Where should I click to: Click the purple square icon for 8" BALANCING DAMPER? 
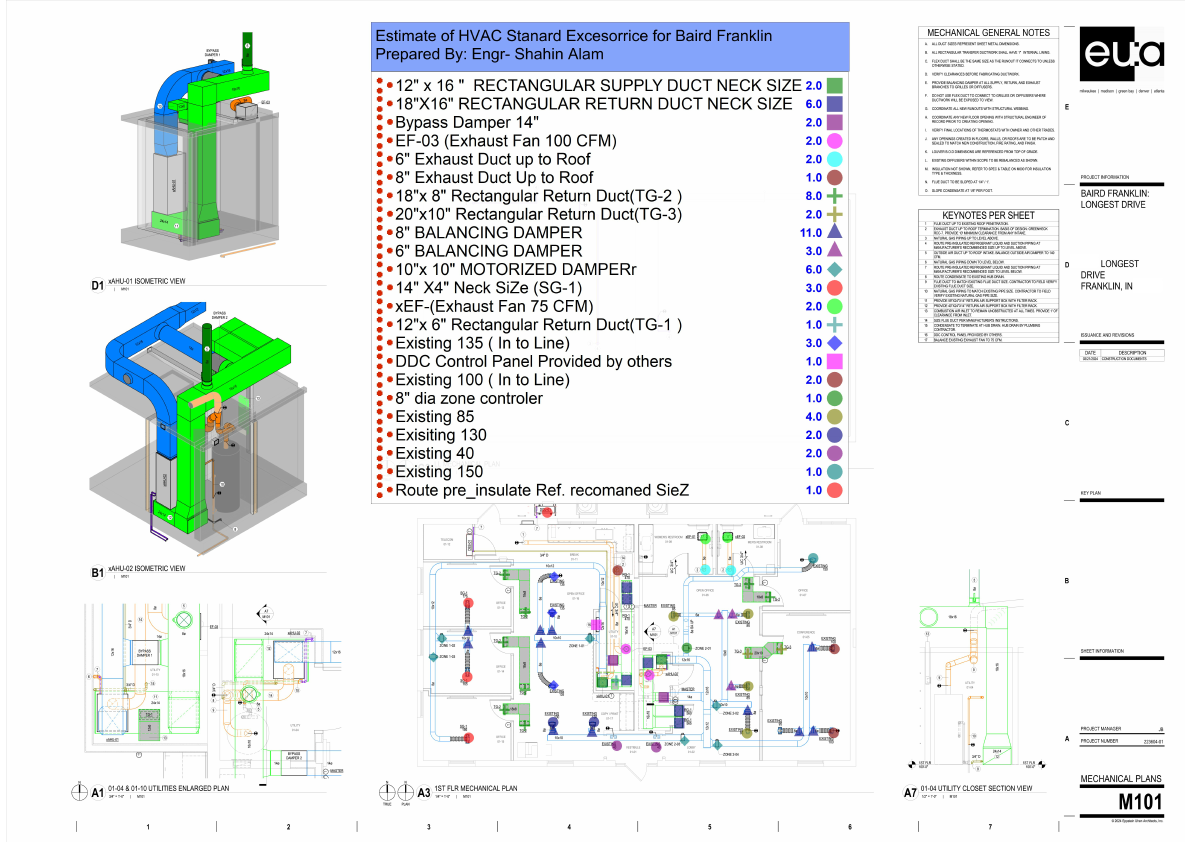(x=835, y=232)
